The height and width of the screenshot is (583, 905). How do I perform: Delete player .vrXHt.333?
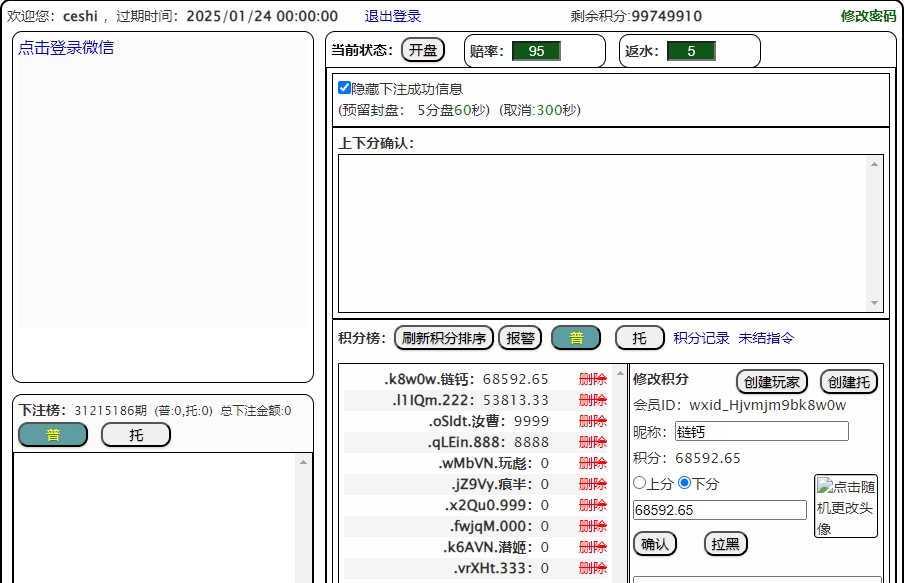(593, 569)
